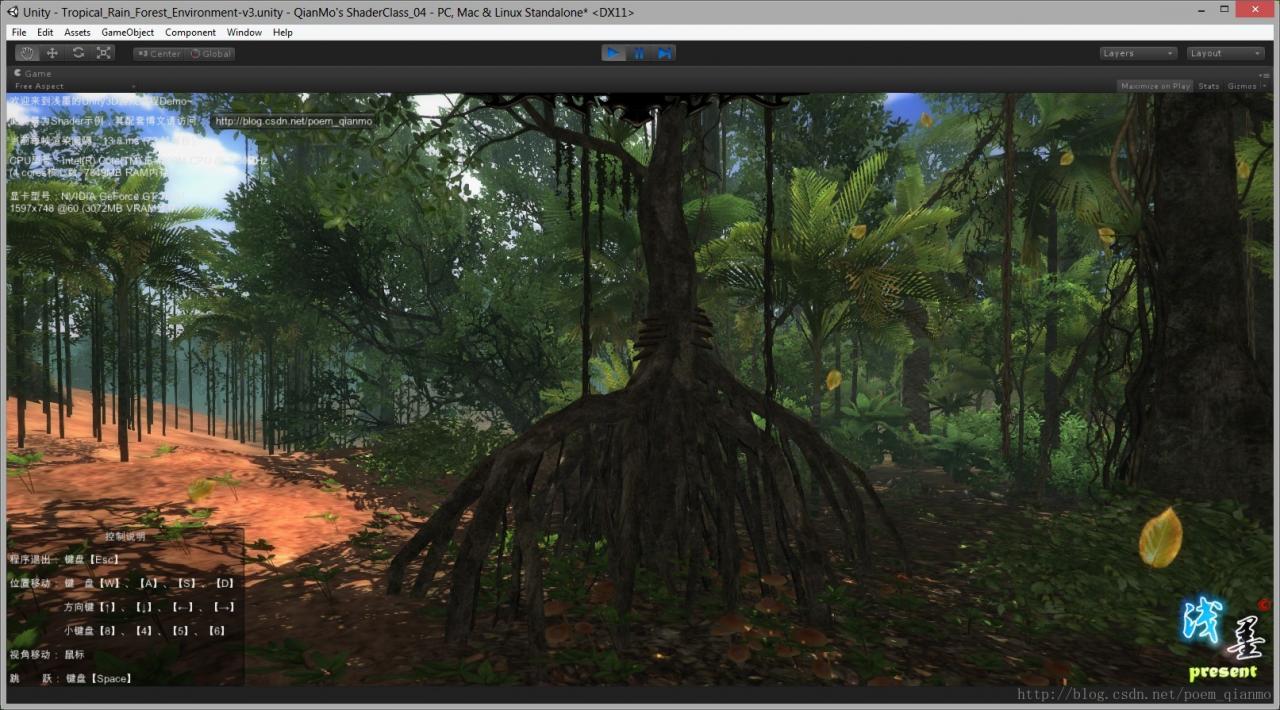The width and height of the screenshot is (1280, 710).
Task: Select the Rotate tool
Action: coord(78,53)
